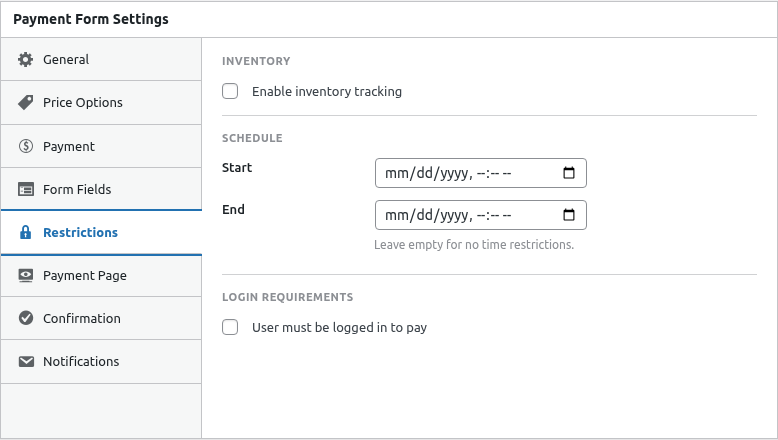The height and width of the screenshot is (440, 778).
Task: Select the Form Fields tab
Action: pyautogui.click(x=77, y=190)
